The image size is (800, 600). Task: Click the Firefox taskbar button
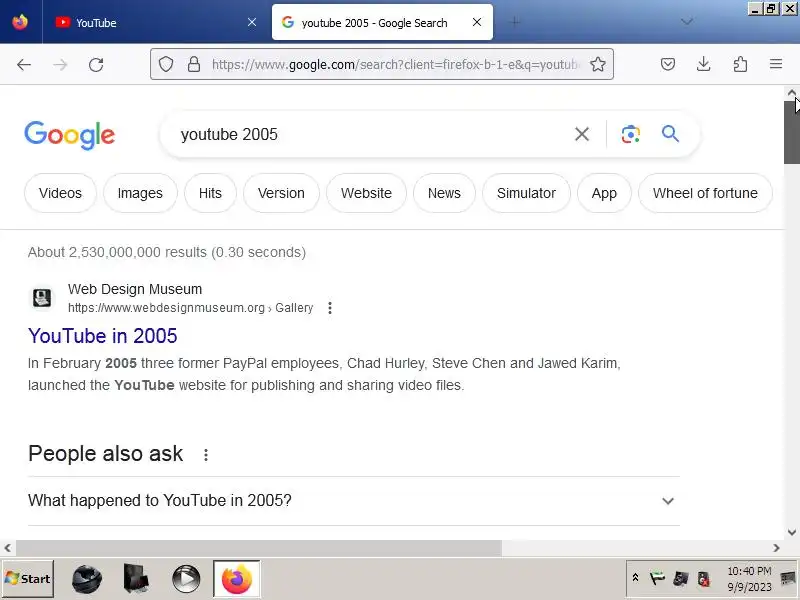click(237, 579)
